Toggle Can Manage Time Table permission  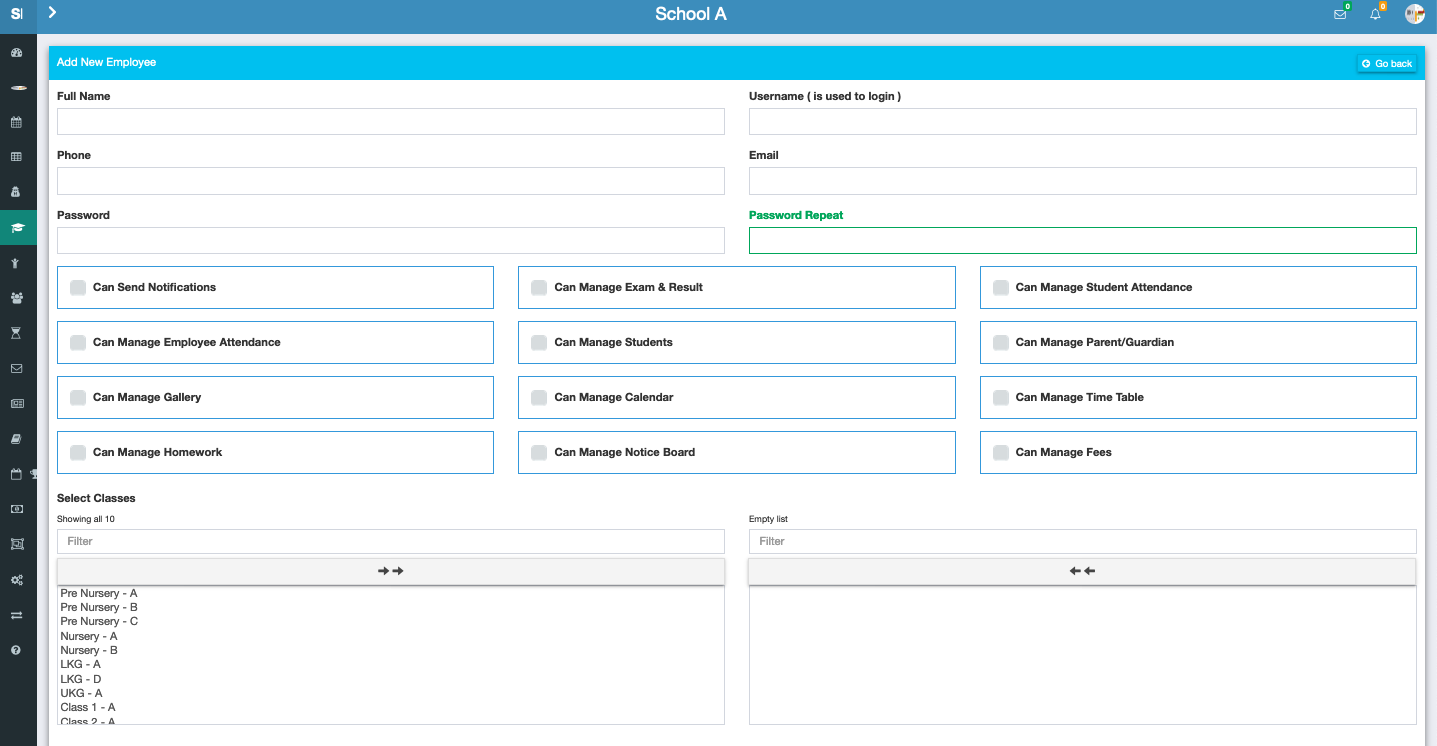(1001, 398)
